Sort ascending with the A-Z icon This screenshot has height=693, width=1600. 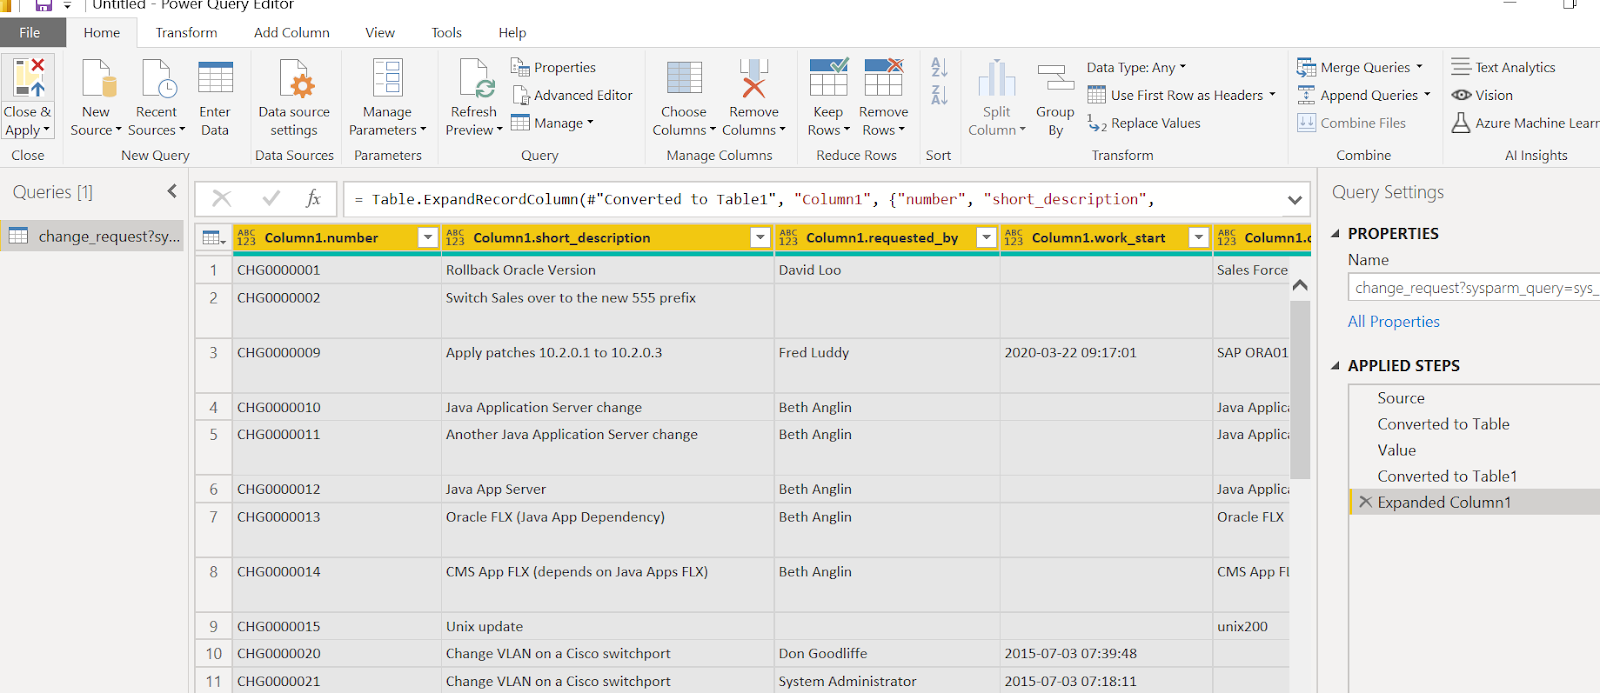pyautogui.click(x=939, y=67)
